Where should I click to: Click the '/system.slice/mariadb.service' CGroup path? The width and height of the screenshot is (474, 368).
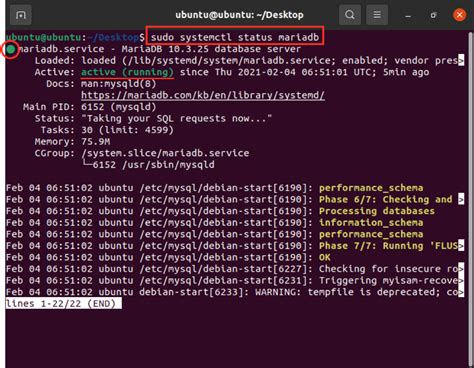pyautogui.click(x=165, y=153)
